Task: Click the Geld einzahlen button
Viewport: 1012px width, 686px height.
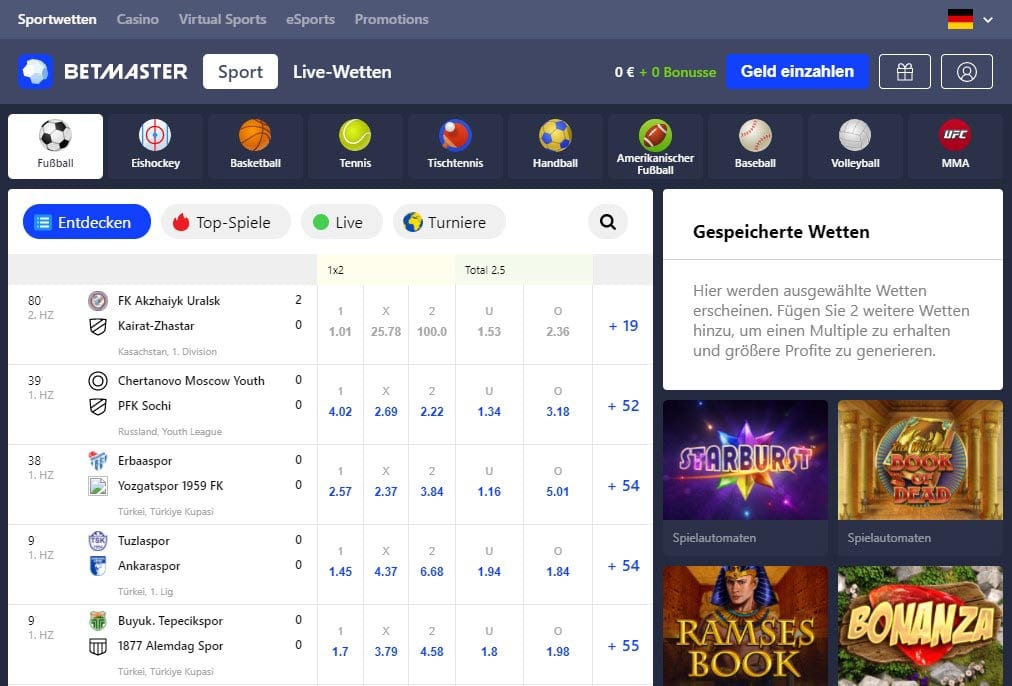Action: tap(797, 72)
